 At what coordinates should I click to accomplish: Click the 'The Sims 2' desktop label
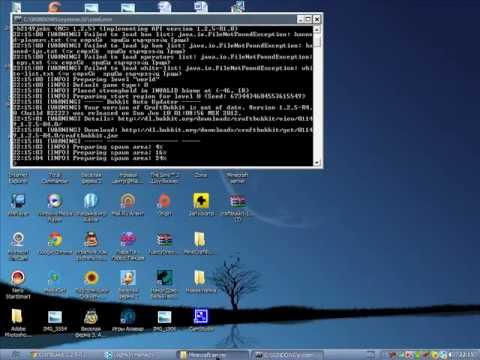pos(164,178)
